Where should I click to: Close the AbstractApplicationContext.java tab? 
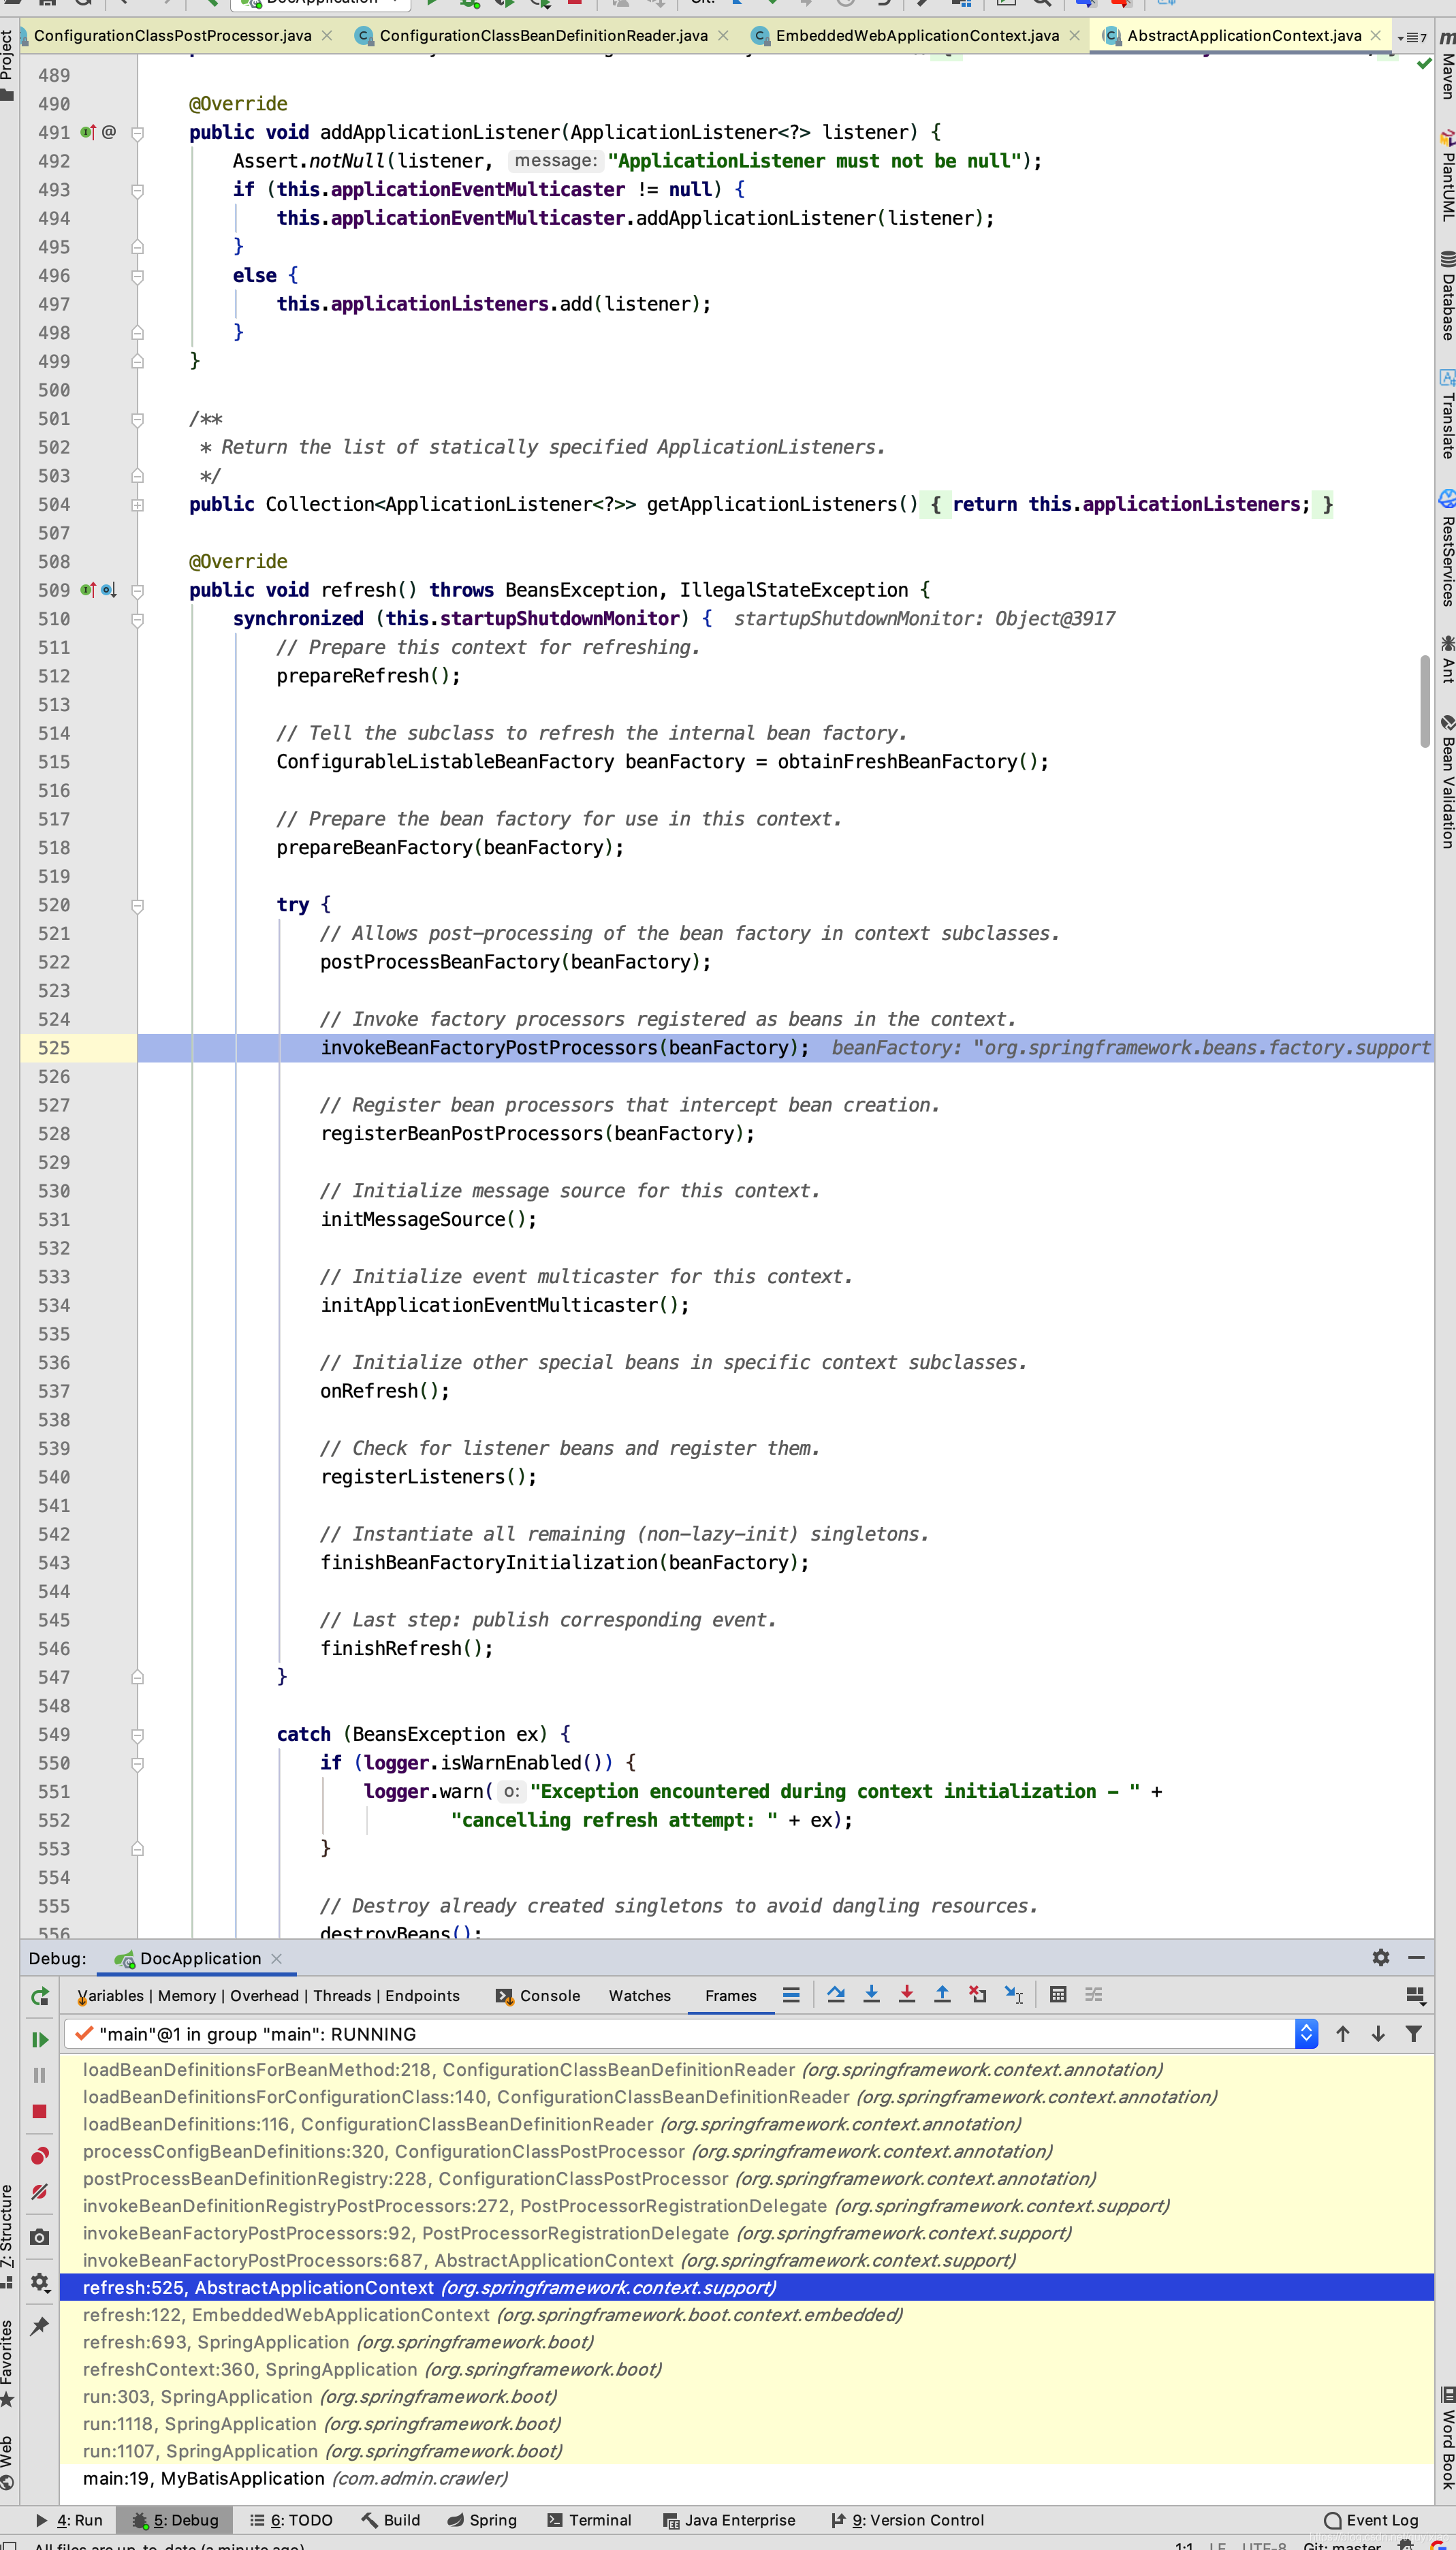pyautogui.click(x=1376, y=36)
